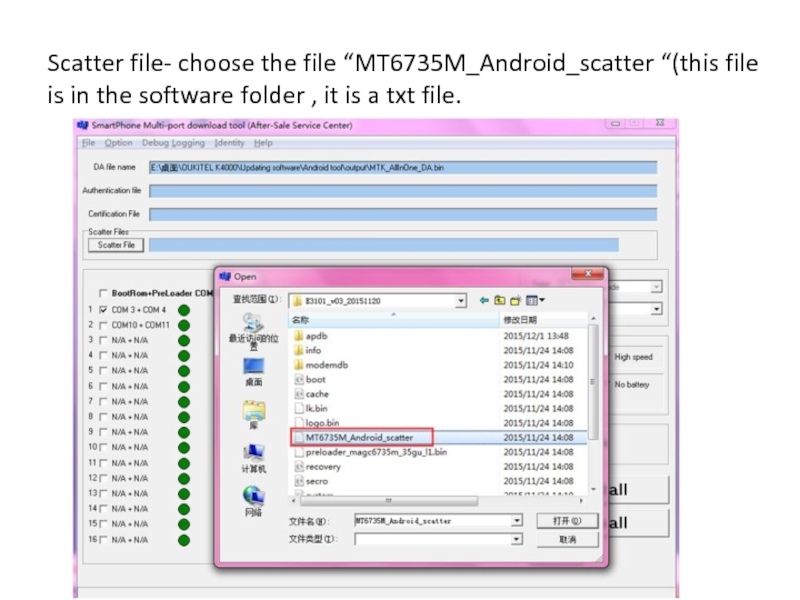Expand the file type (文件类型) dropdown

tap(517, 539)
